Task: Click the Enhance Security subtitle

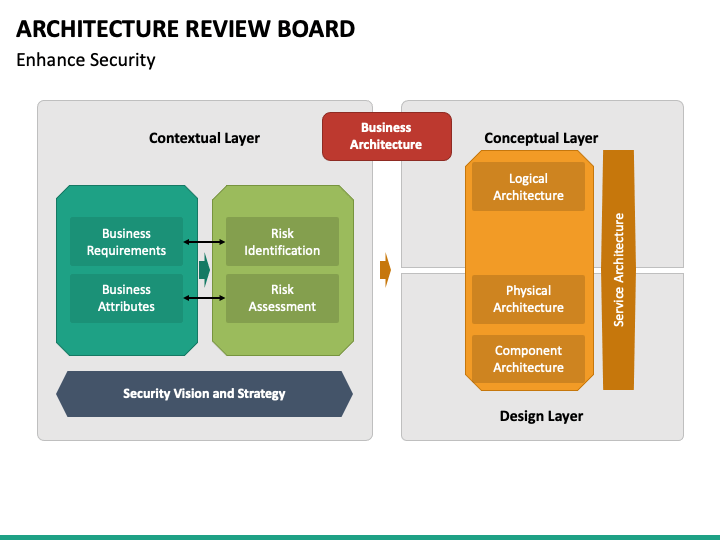Action: pyautogui.click(x=86, y=60)
